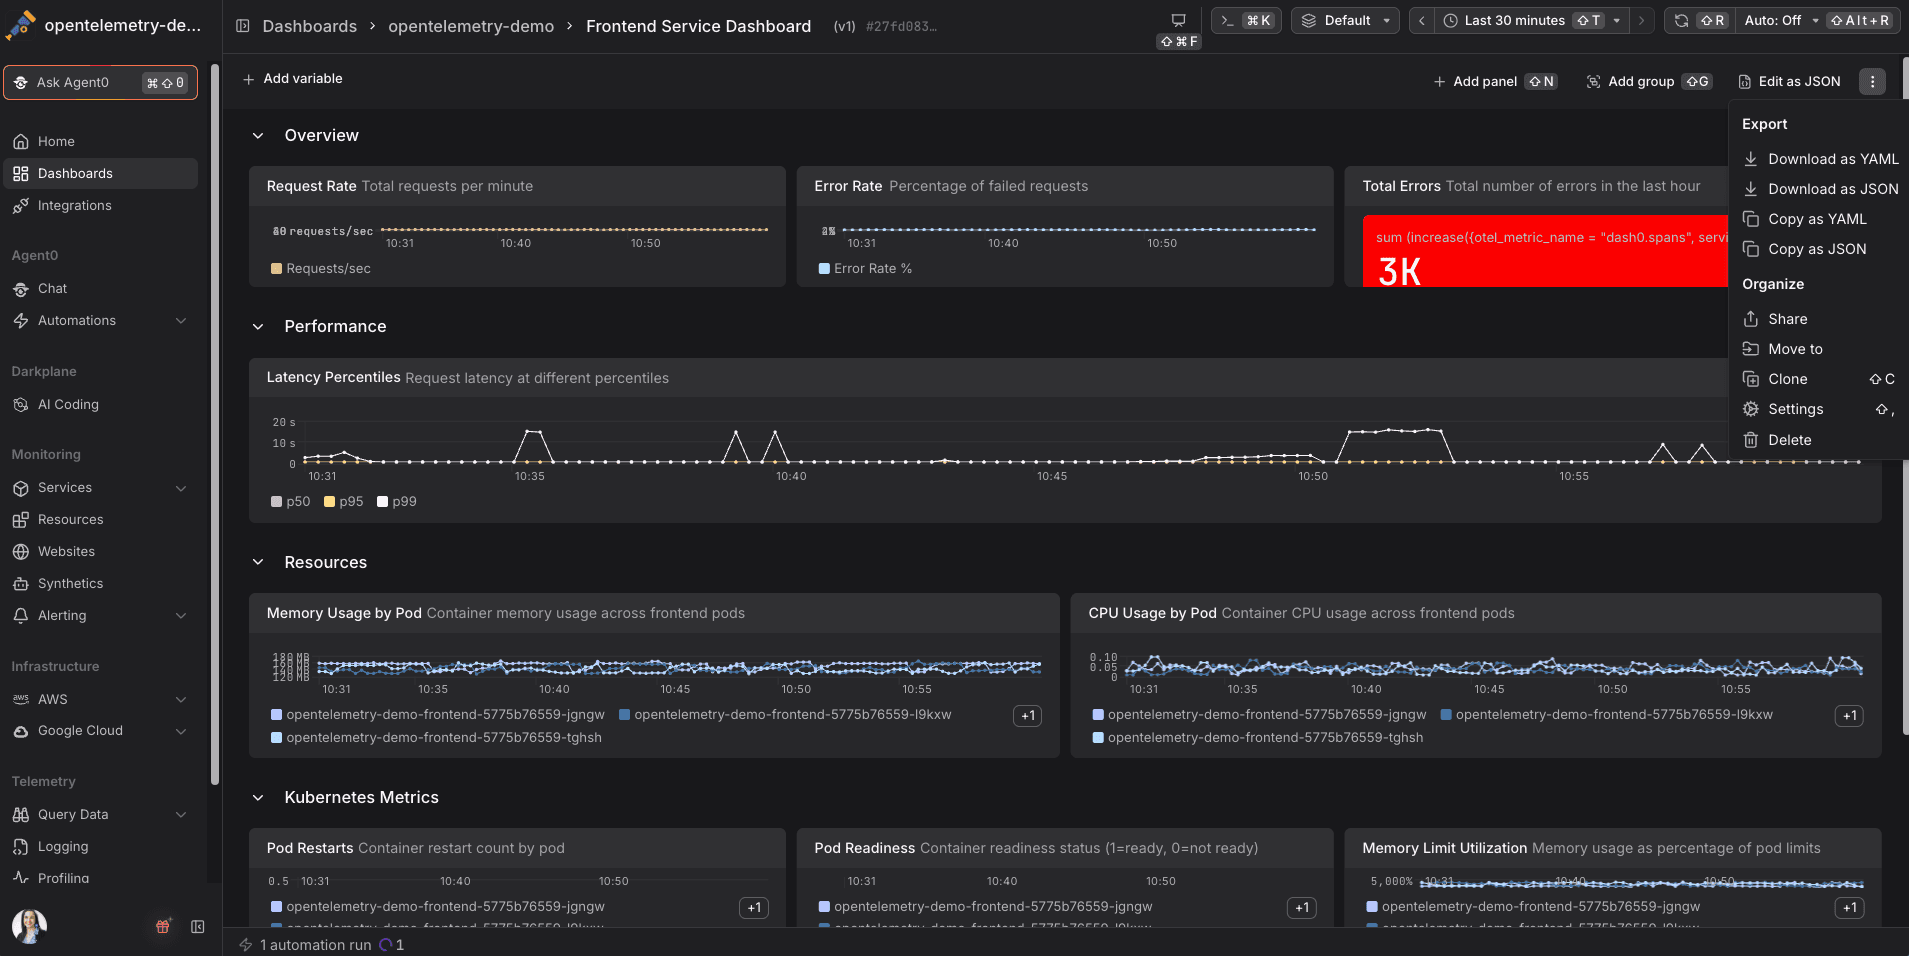Clone the dashboard from the menu
Image resolution: width=1909 pixels, height=956 pixels.
click(1820, 379)
